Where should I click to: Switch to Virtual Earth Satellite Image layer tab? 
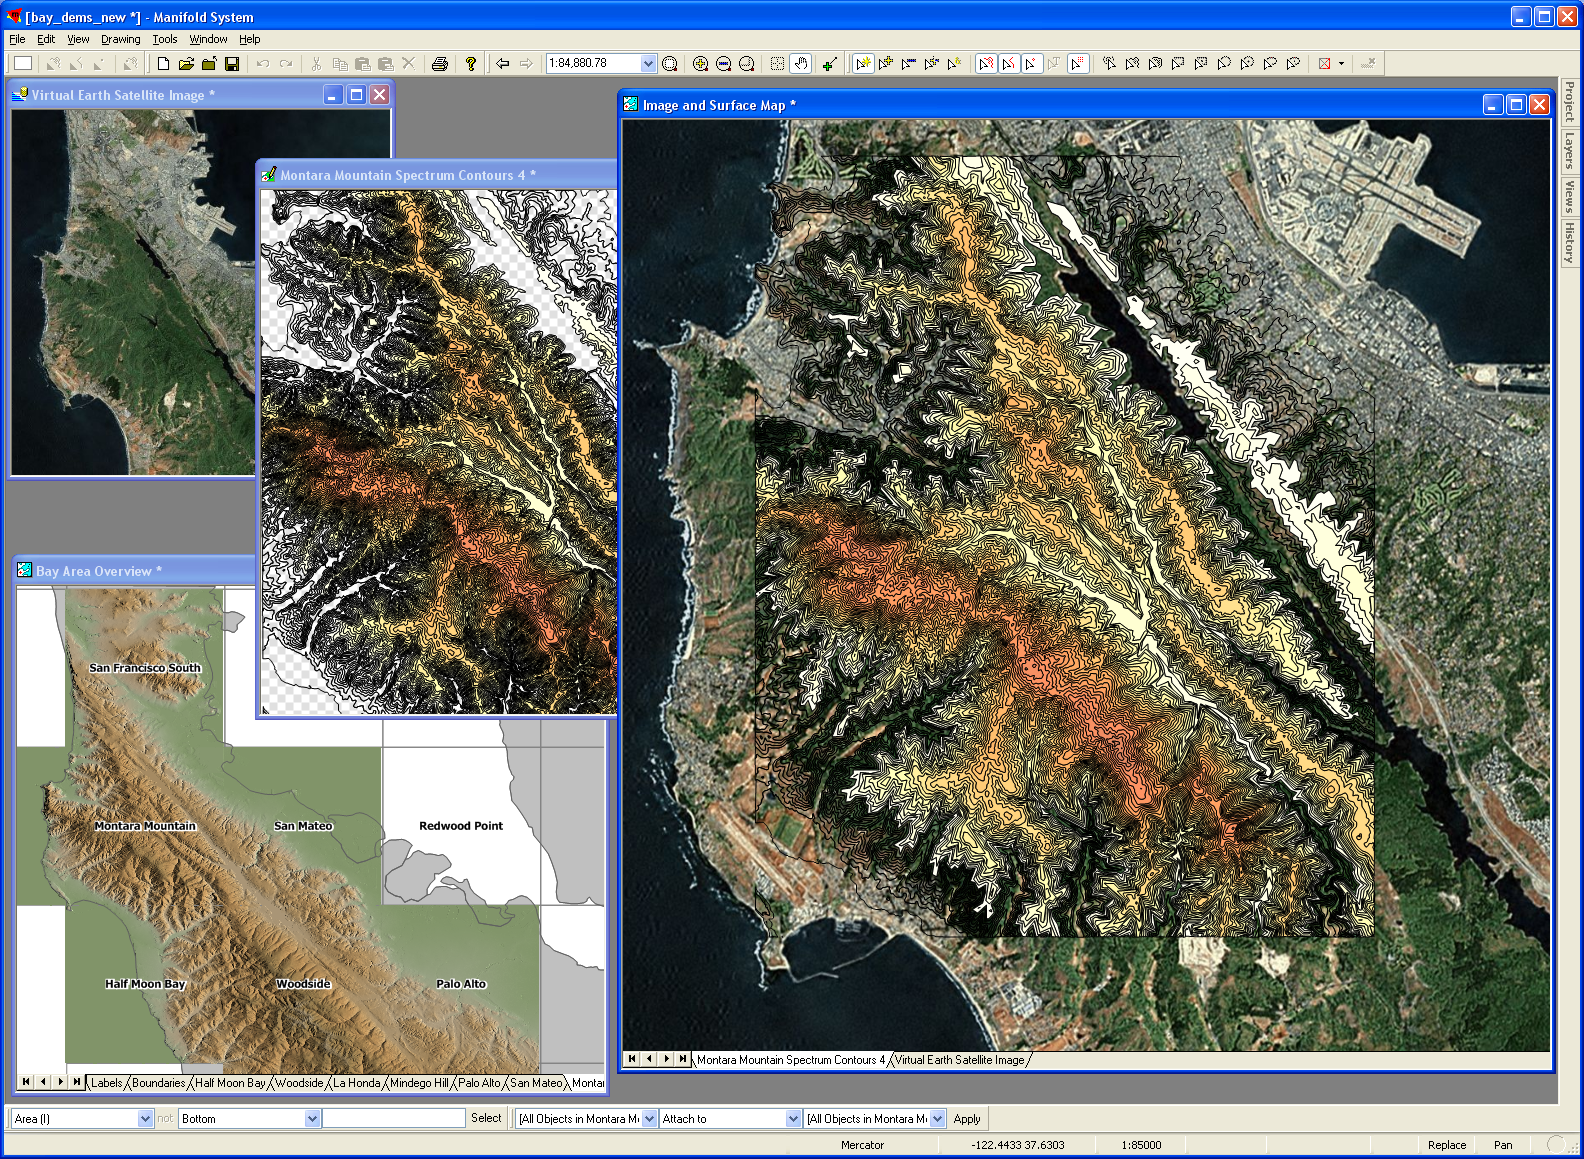pos(959,1060)
